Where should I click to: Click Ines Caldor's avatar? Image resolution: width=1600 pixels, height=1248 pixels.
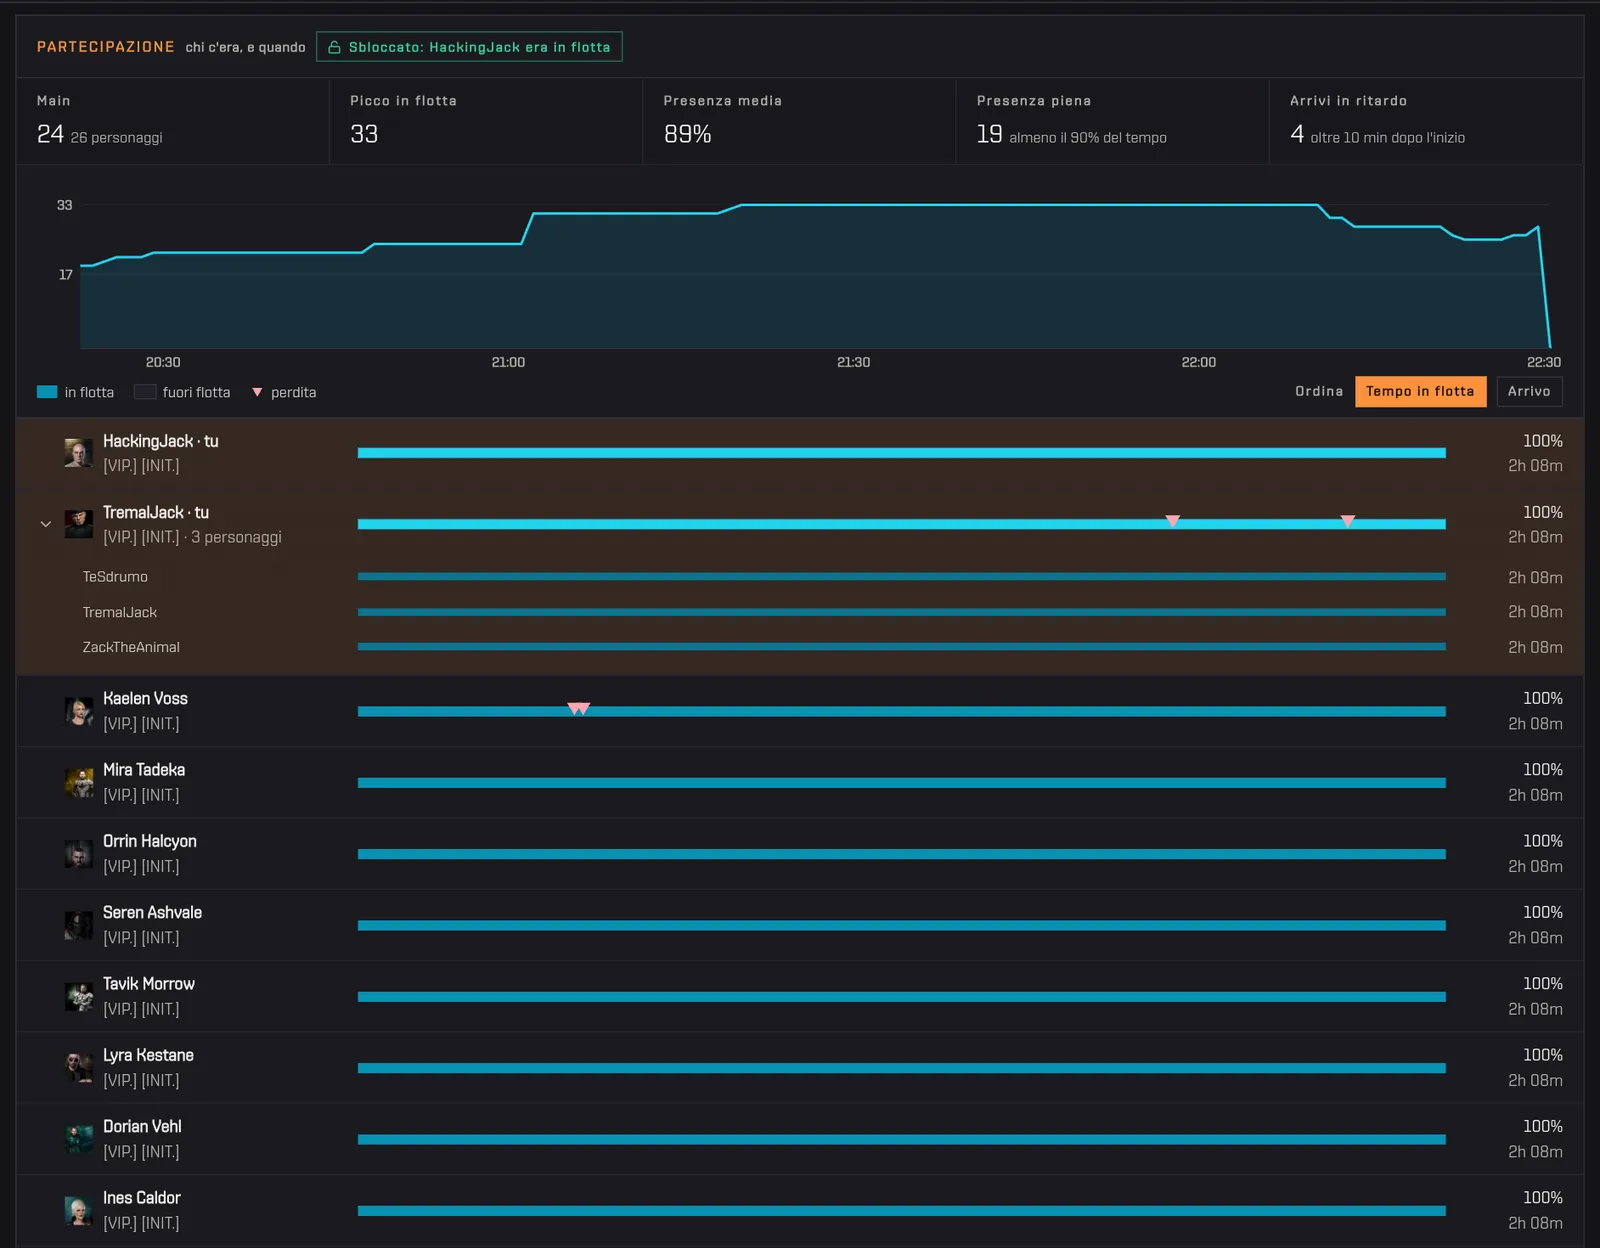(79, 1210)
